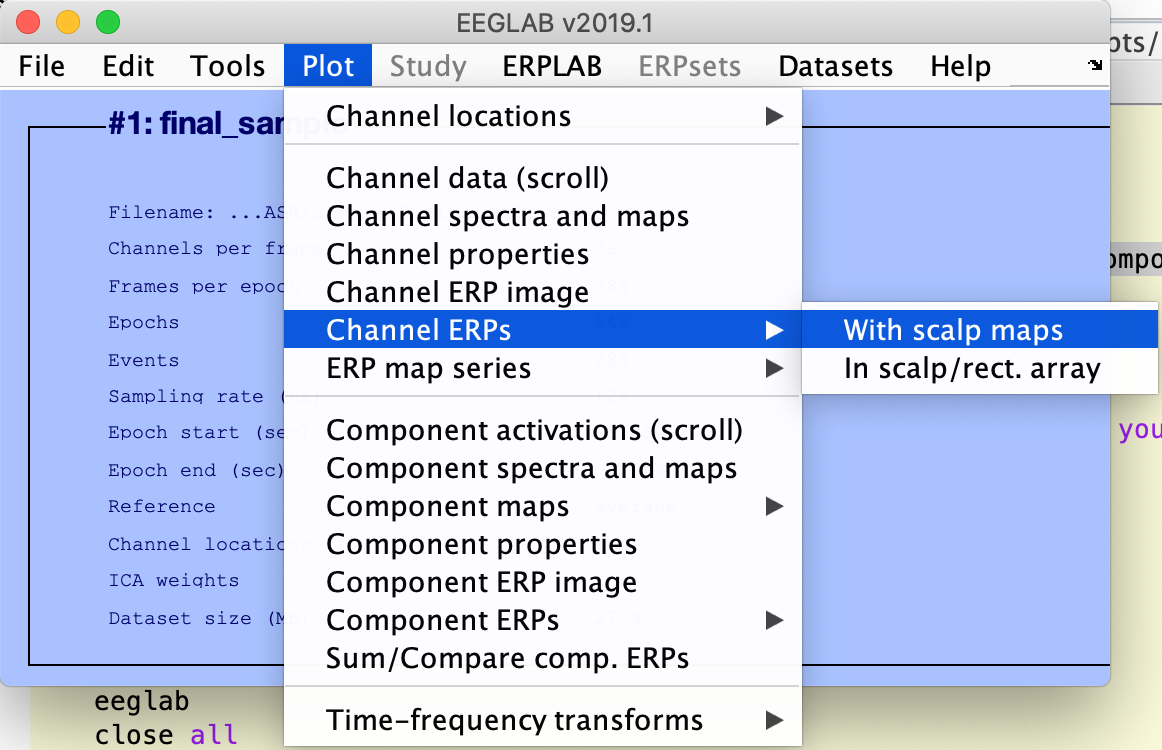
Task: Open the Study menu
Action: click(428, 66)
